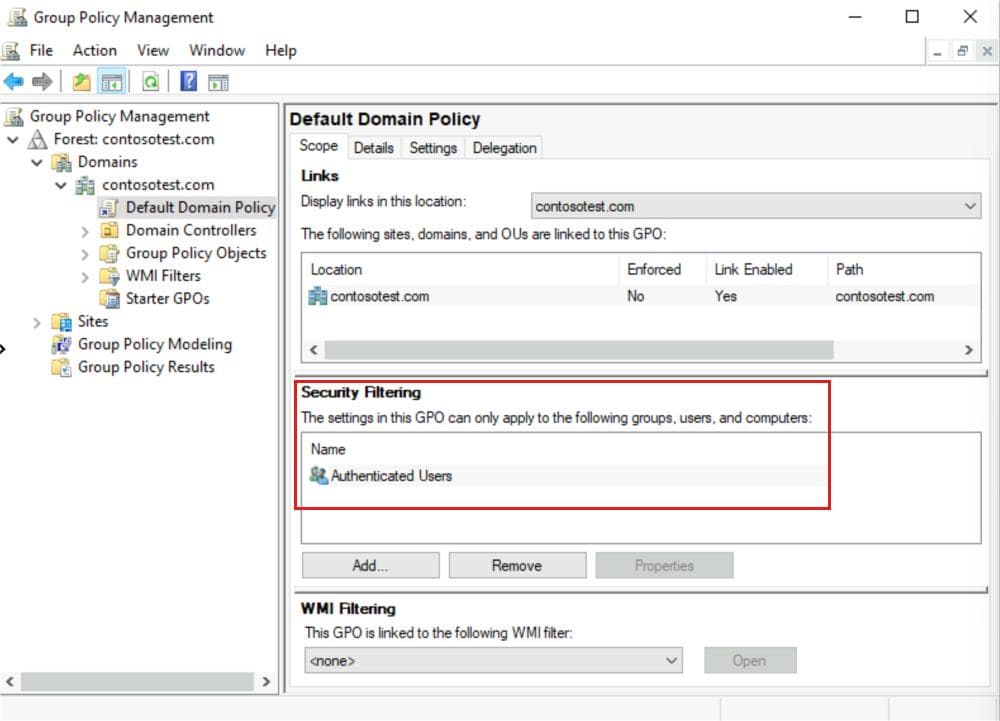Select the Sites node icon
The image size is (1000, 721).
[x=62, y=321]
